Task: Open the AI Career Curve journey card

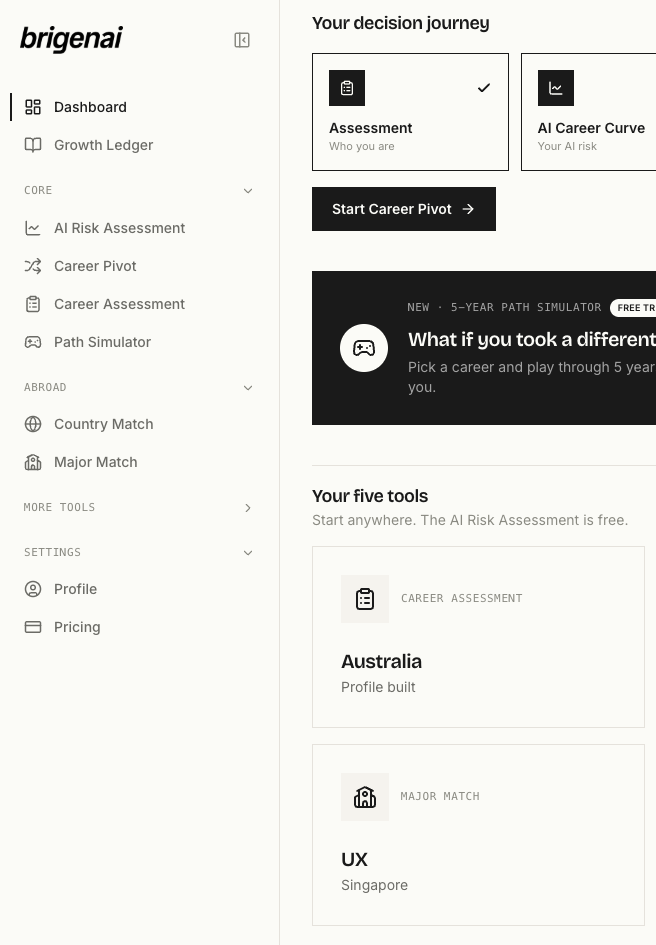Action: tap(588, 112)
